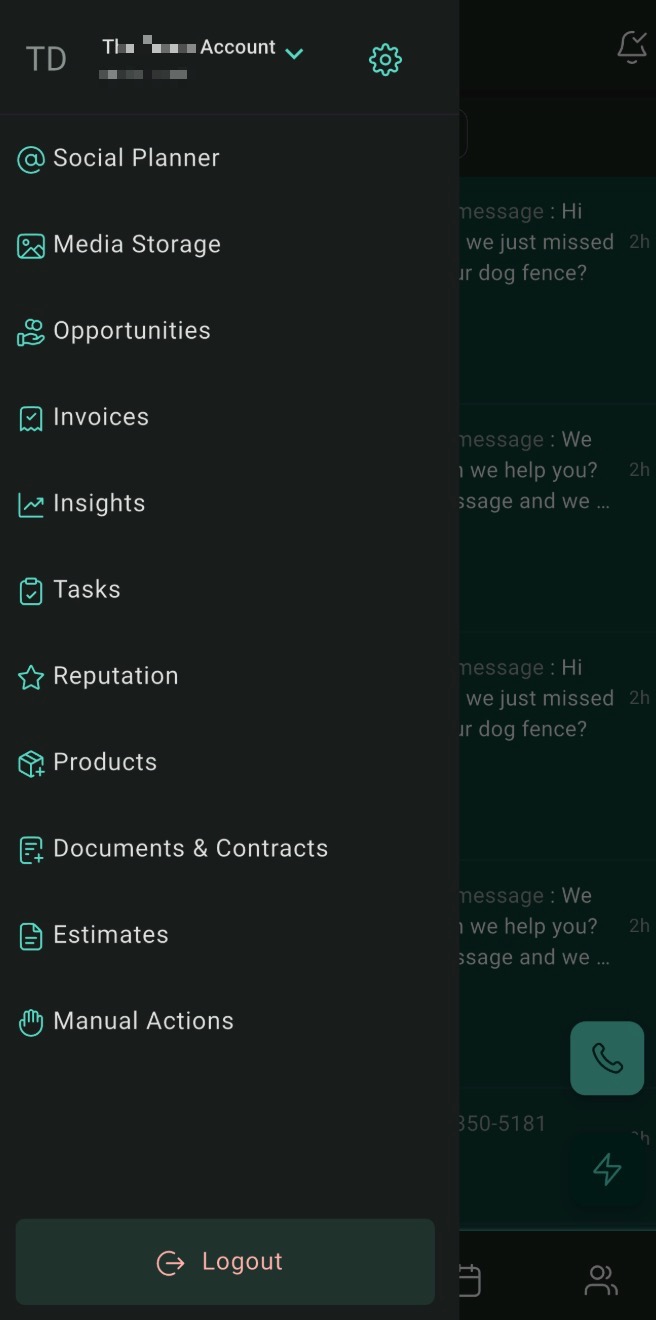
Task: Click the Products box icon
Action: 31,764
